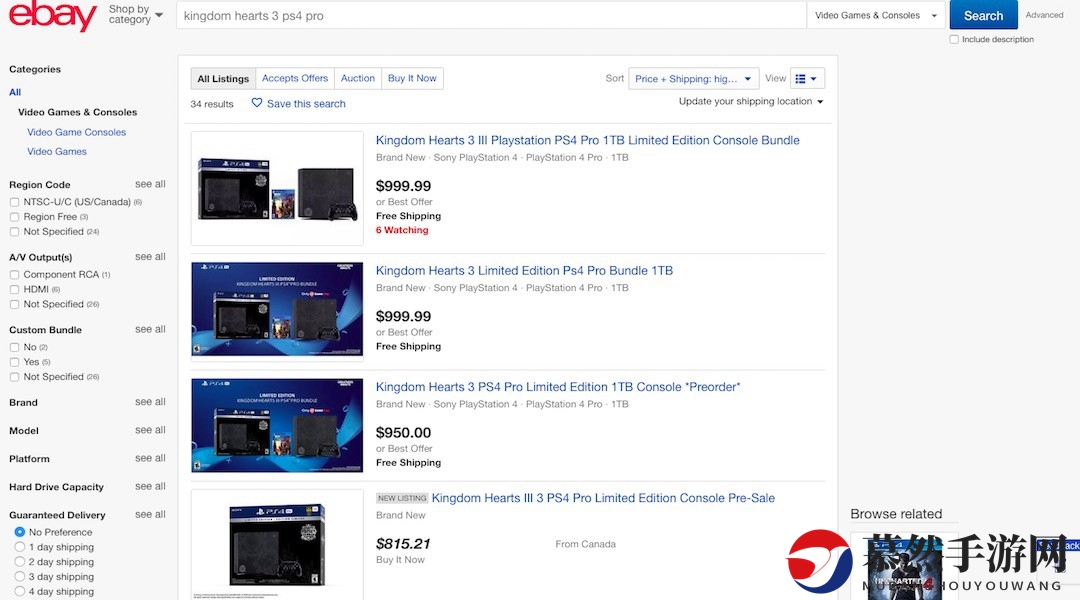Check Not Specified under Custom Bundle

(x=14, y=377)
